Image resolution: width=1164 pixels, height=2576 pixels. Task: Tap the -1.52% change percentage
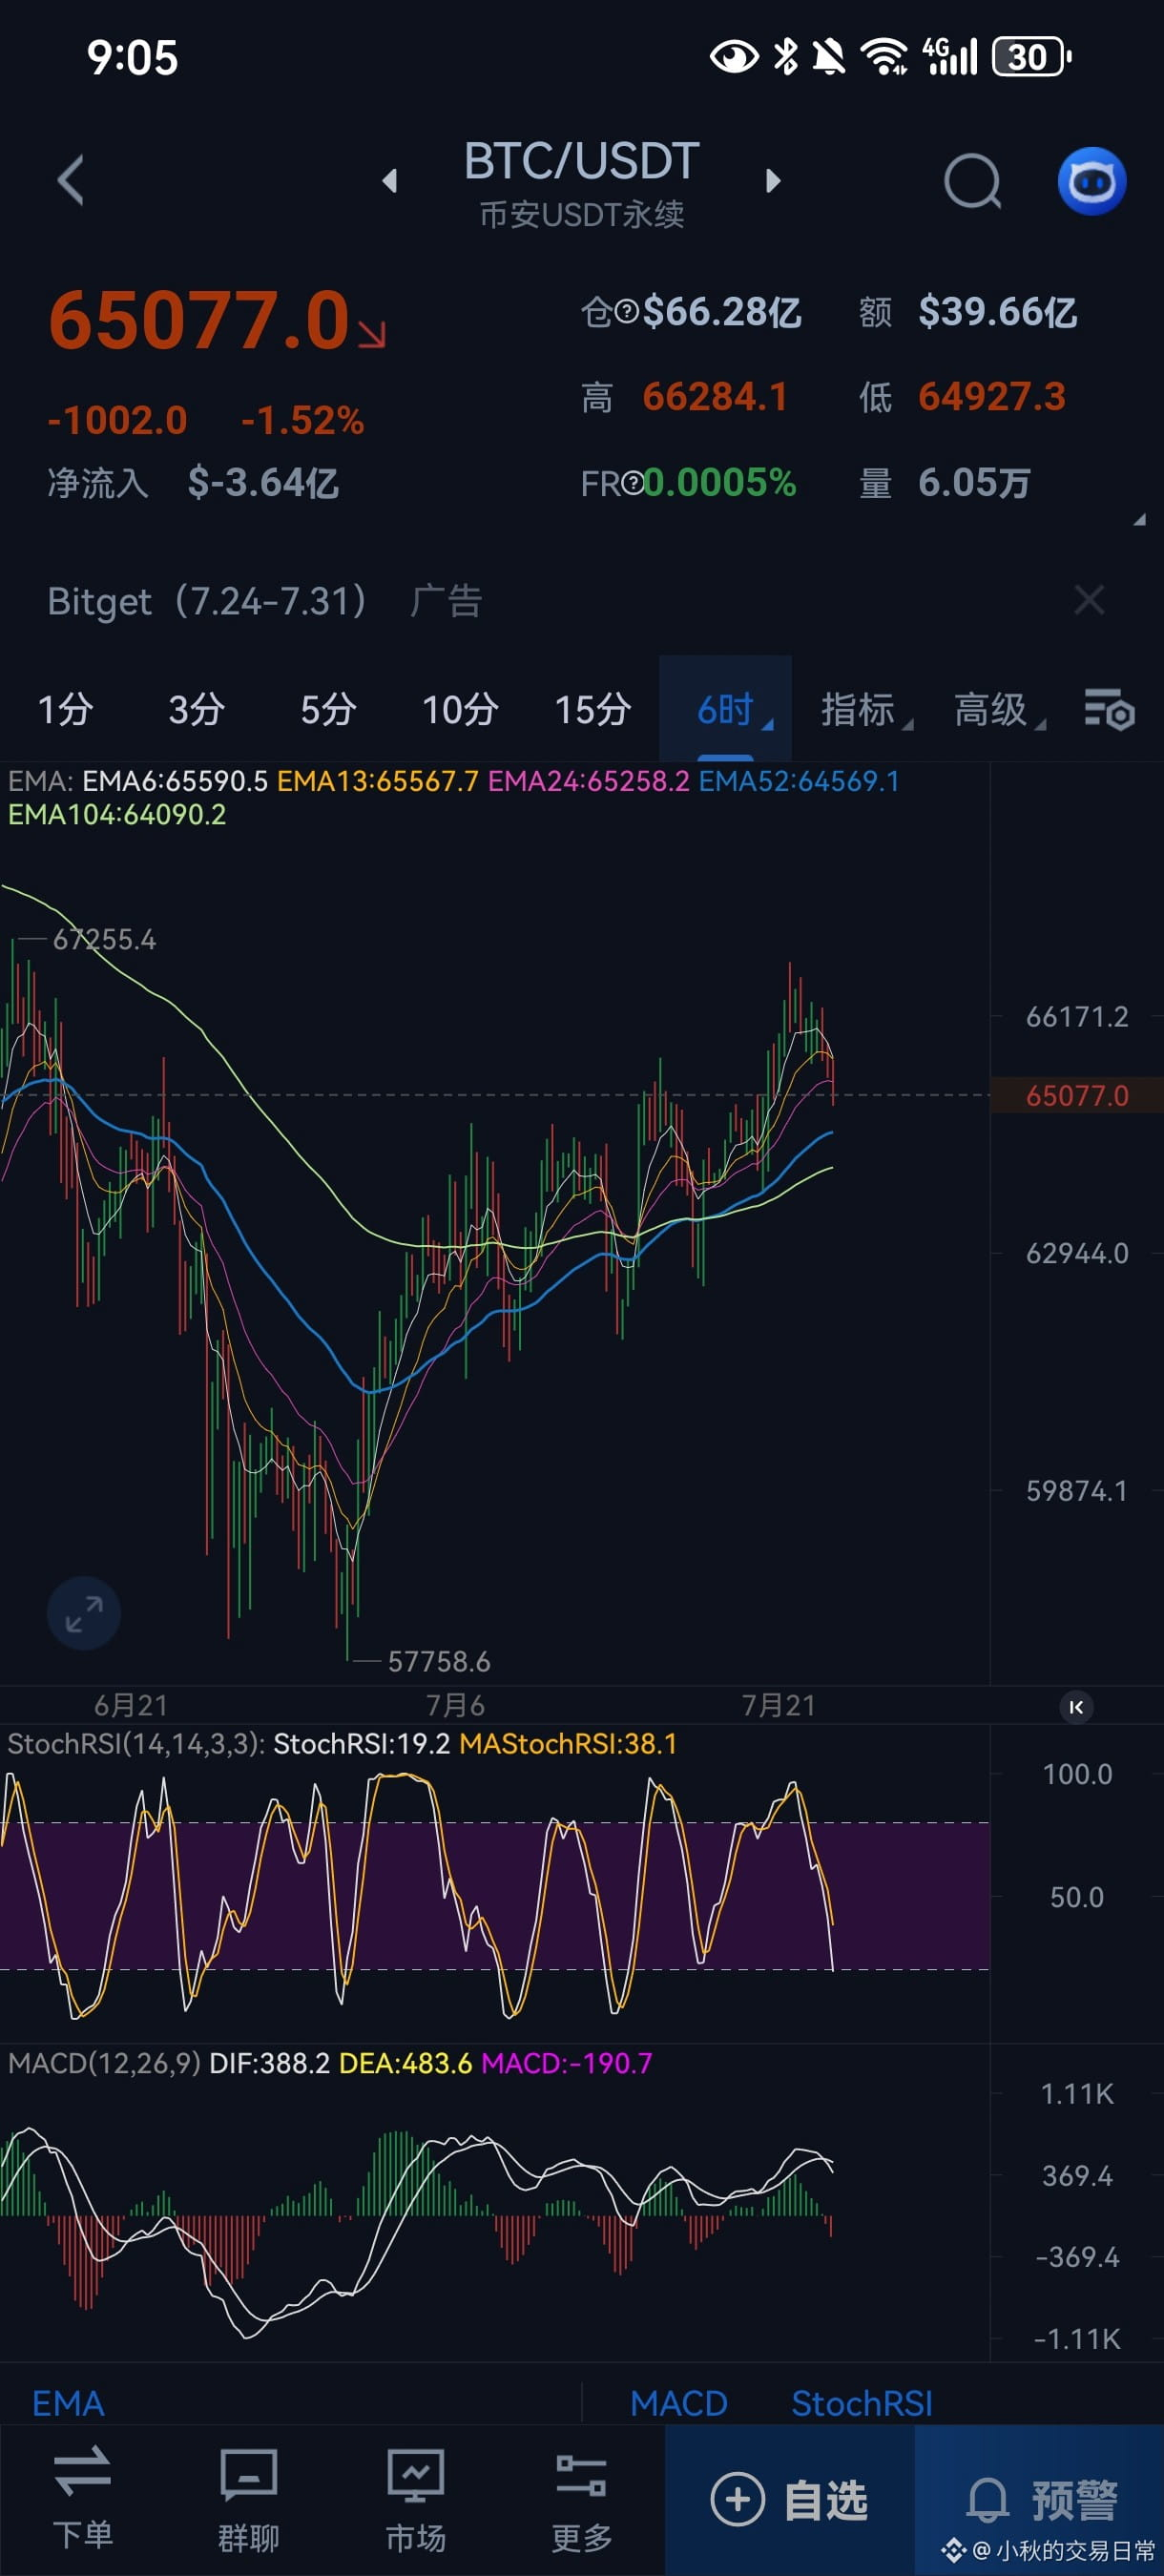pos(303,420)
